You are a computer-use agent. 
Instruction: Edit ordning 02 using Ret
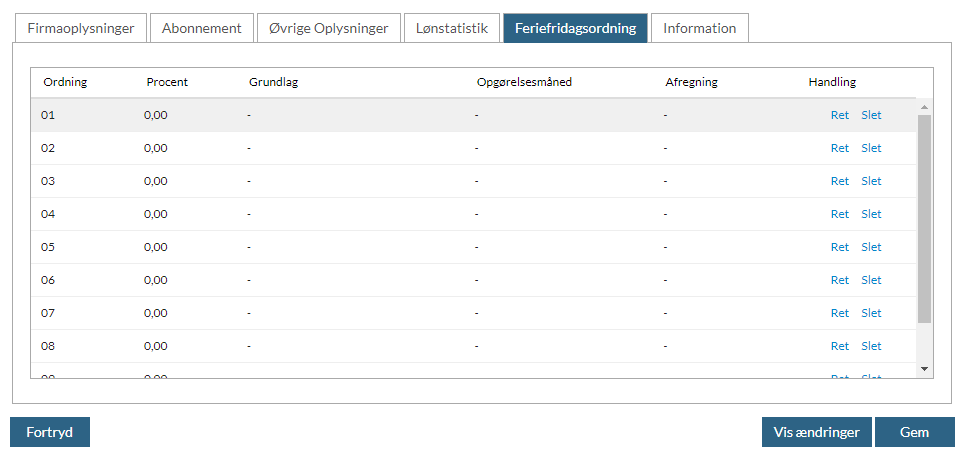coord(839,148)
